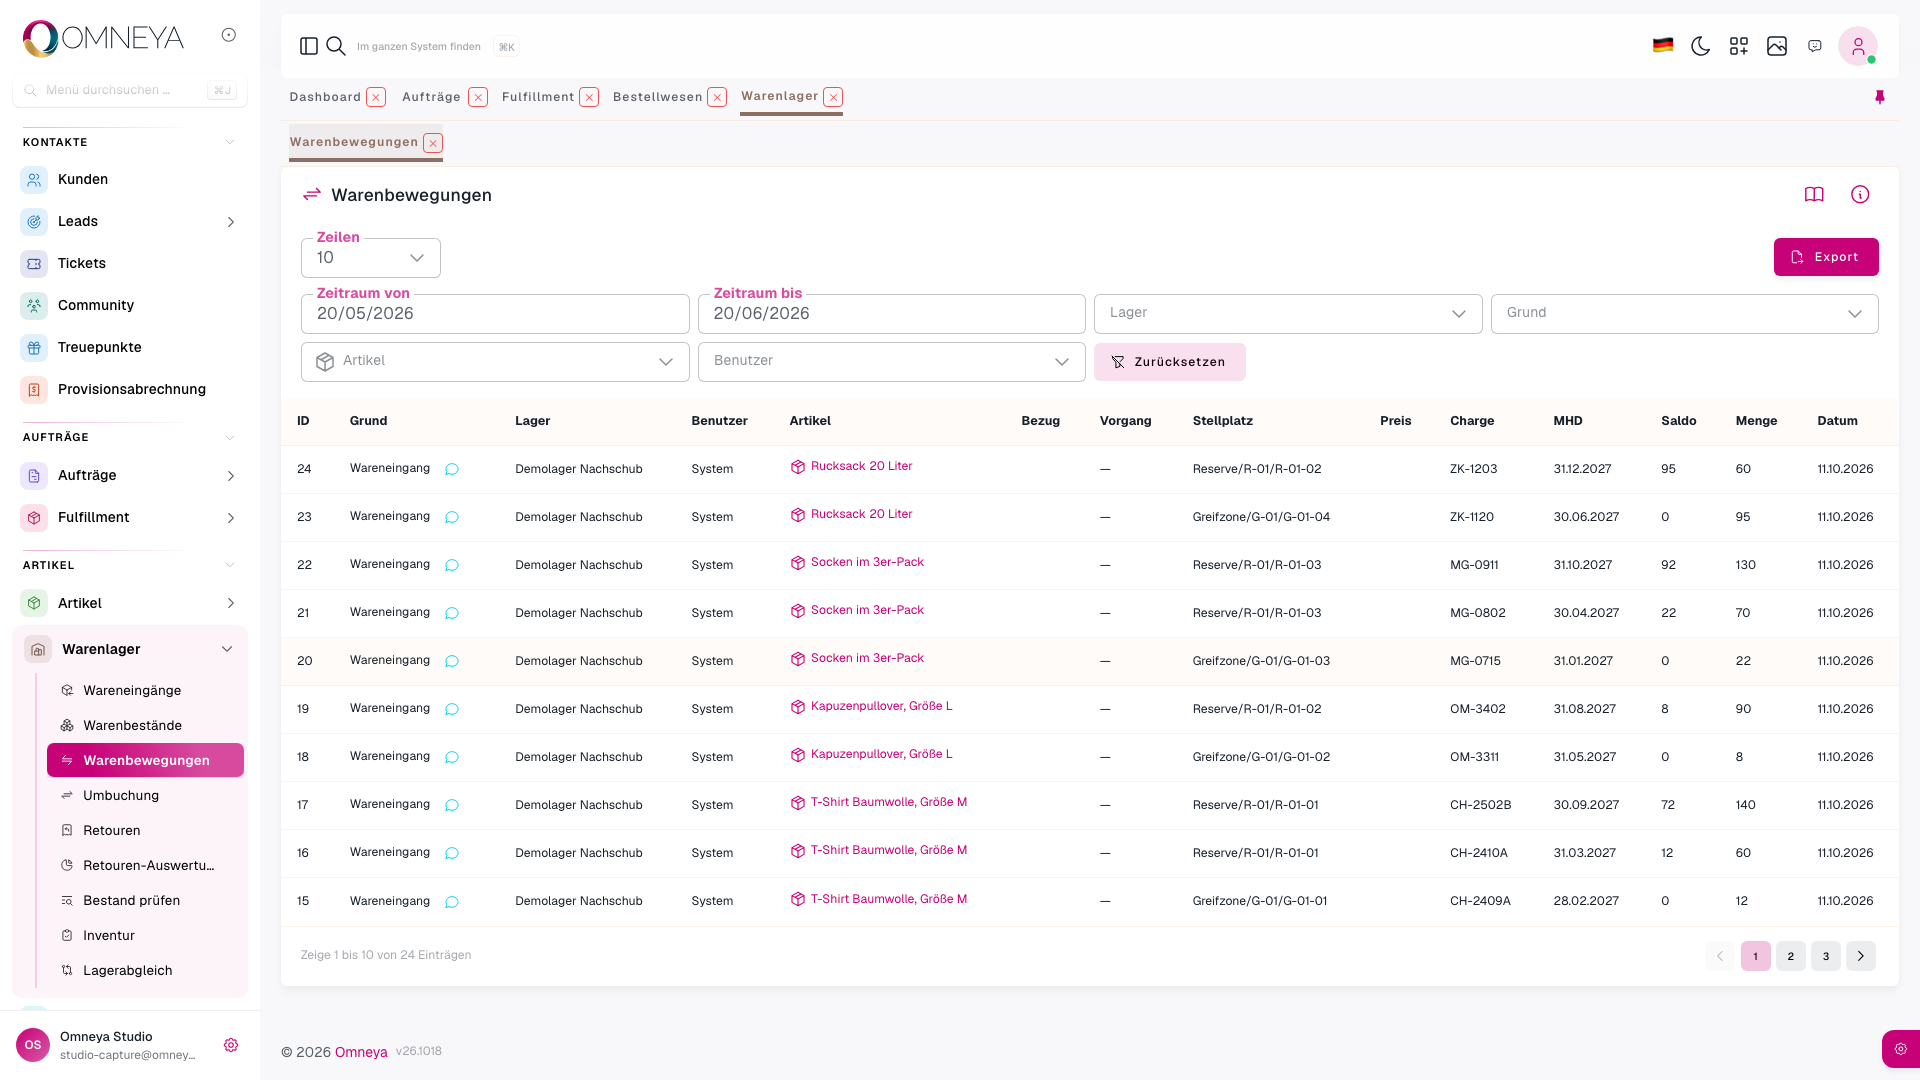
Task: Click the Menü durchsuchen search field
Action: tap(130, 90)
